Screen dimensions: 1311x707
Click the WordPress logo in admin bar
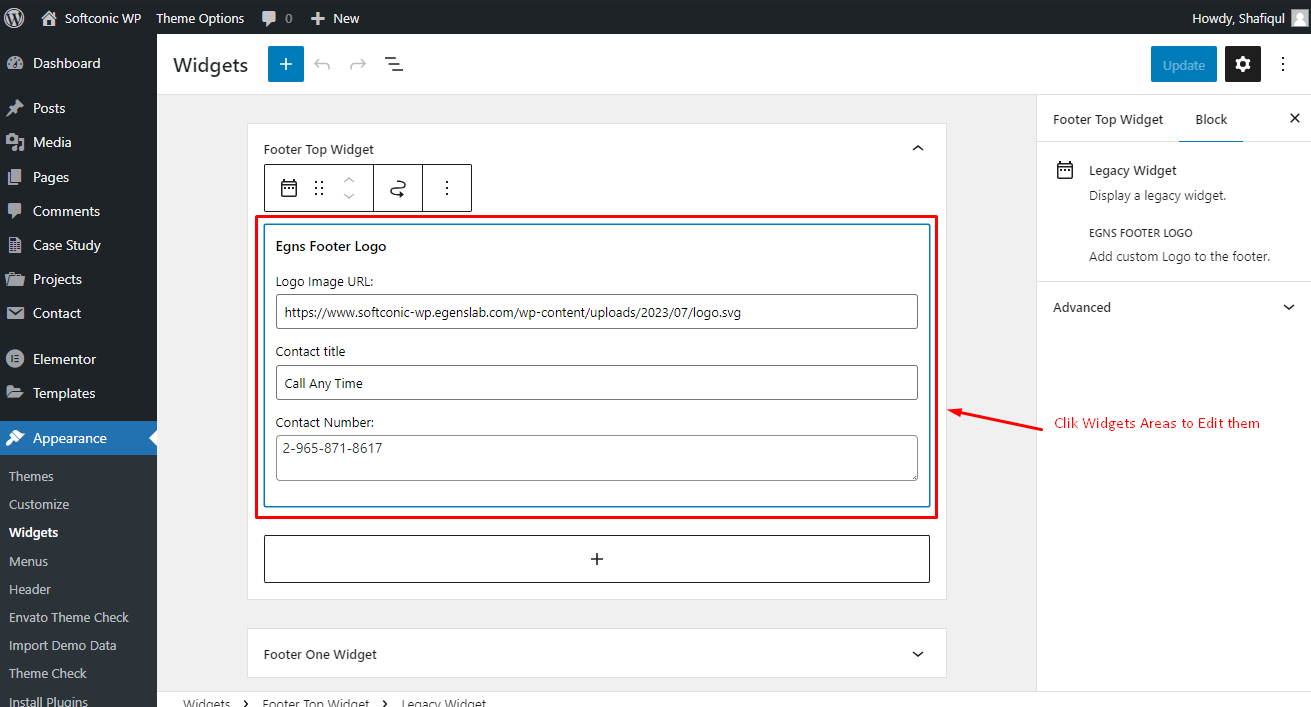point(15,18)
